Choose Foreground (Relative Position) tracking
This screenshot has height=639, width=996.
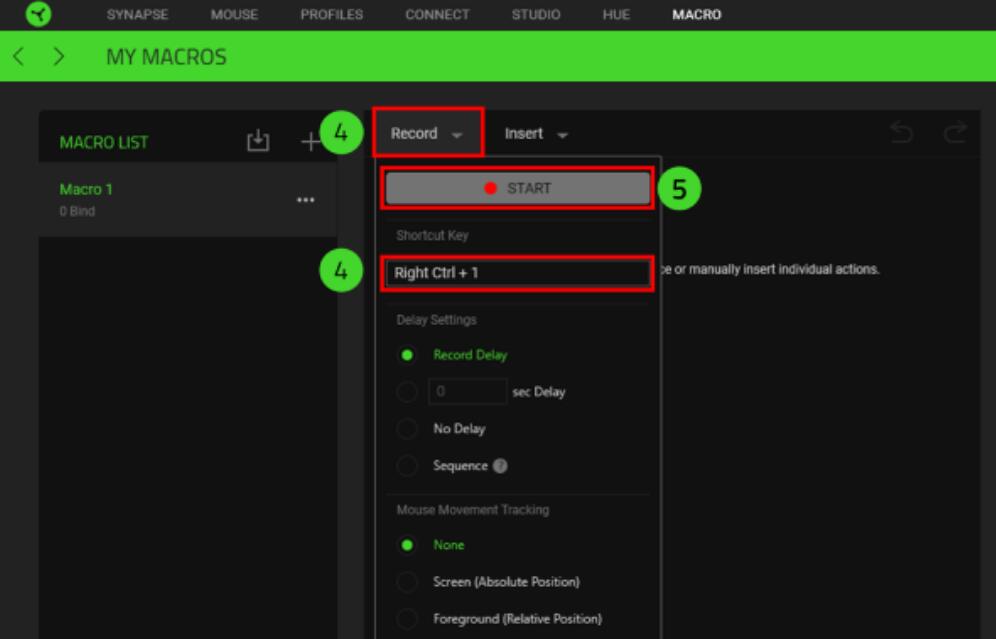(407, 619)
